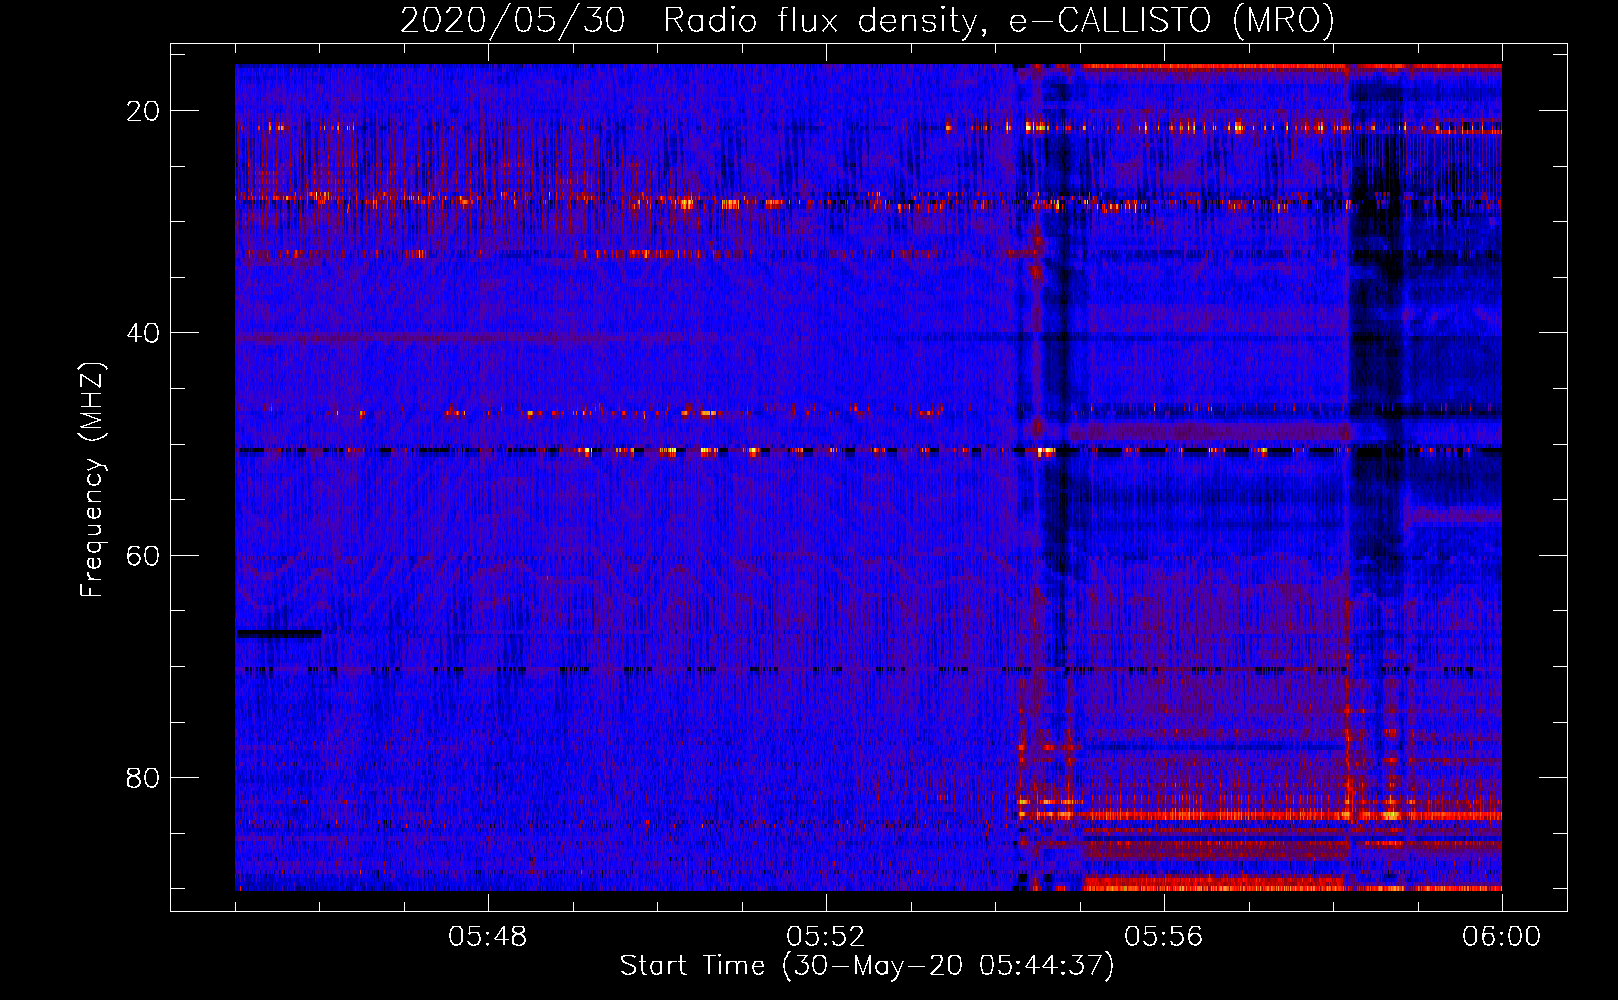Click the '(MRO)' station name in title
Image resolution: width=1618 pixels, height=1000 pixels.
tap(1283, 20)
